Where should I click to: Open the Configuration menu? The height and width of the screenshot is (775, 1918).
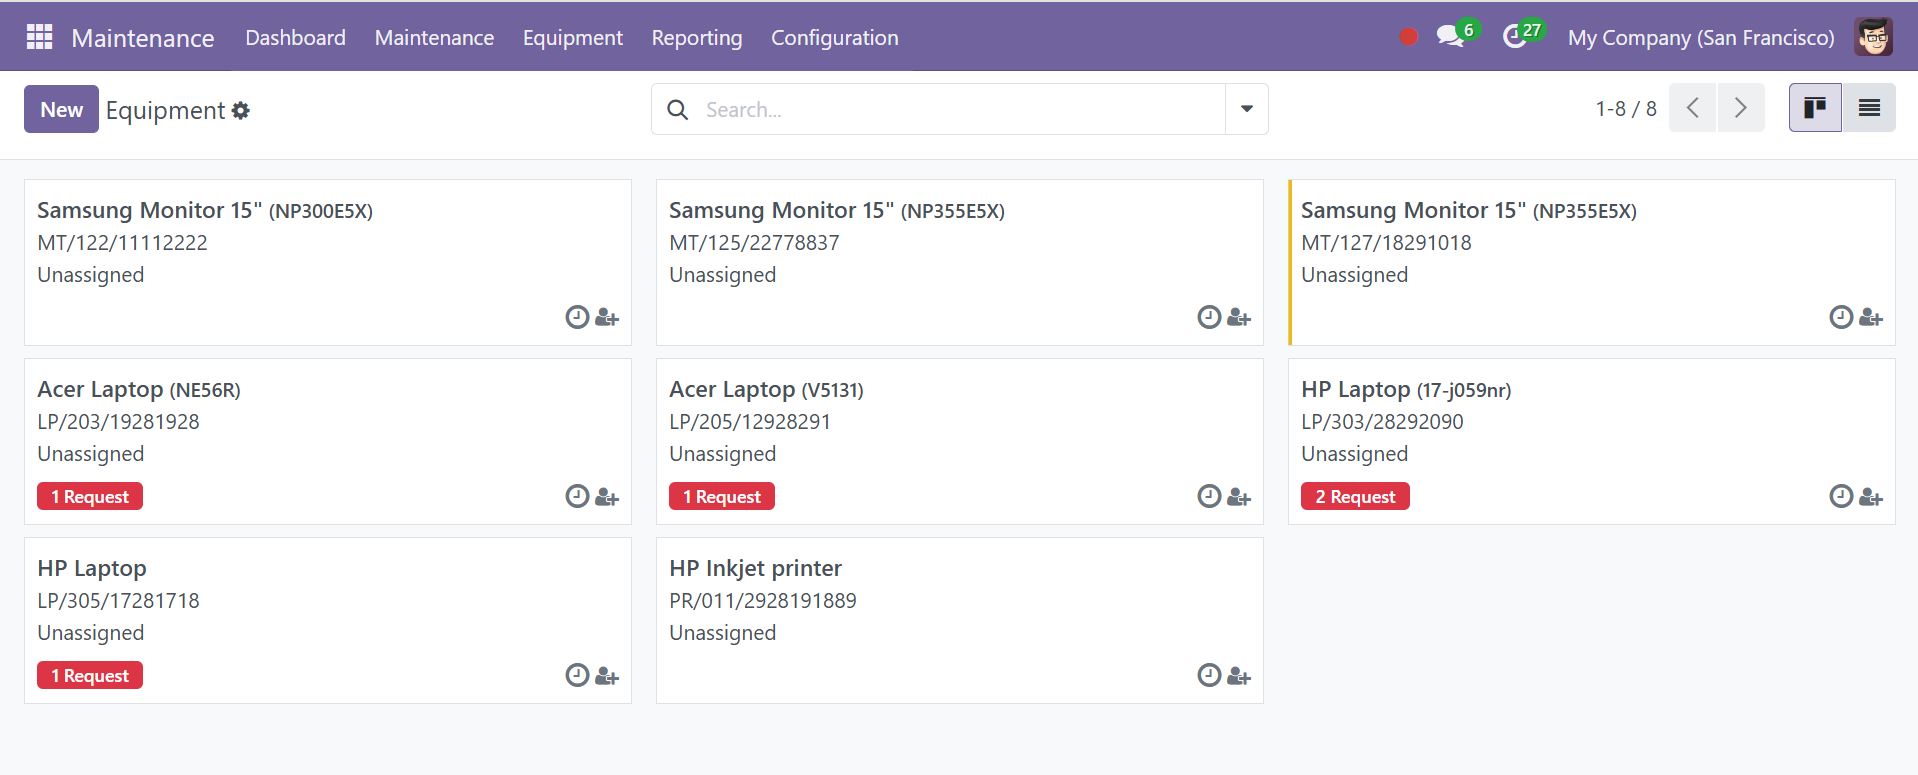point(835,38)
